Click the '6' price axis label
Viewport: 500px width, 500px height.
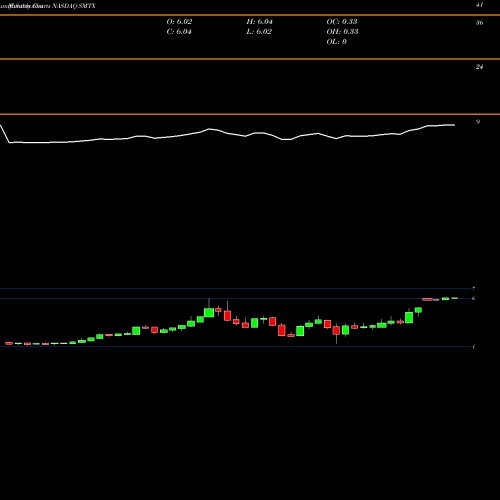coord(473,298)
